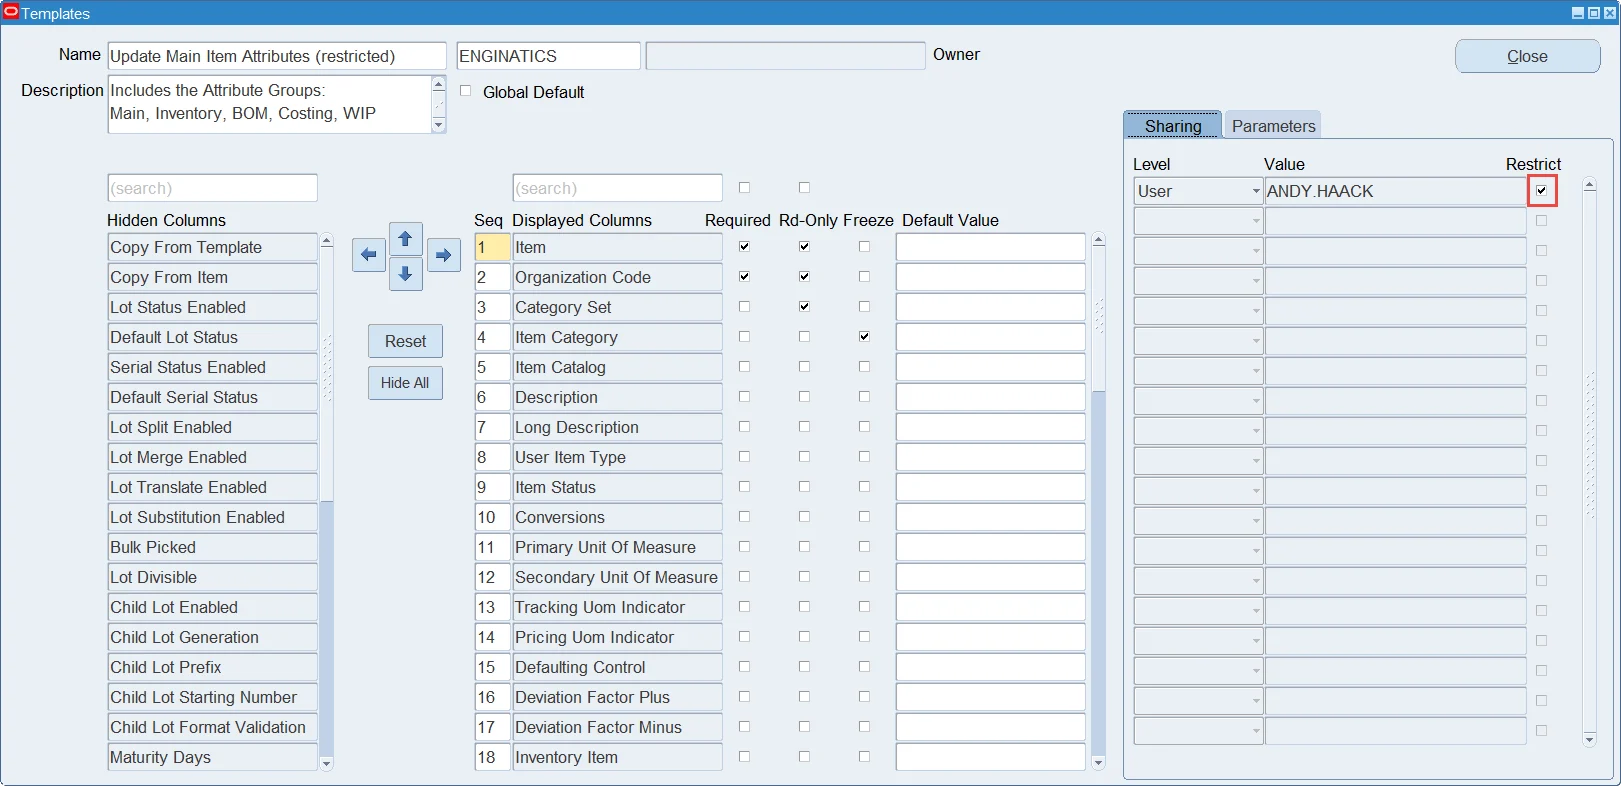Click displayed columns scroll up arrow
1621x786 pixels.
coord(1099,240)
